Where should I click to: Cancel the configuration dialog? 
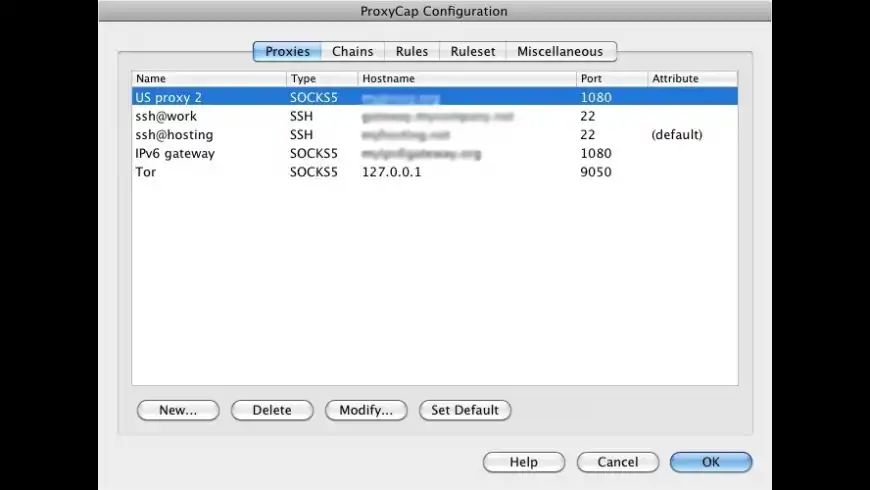[618, 462]
